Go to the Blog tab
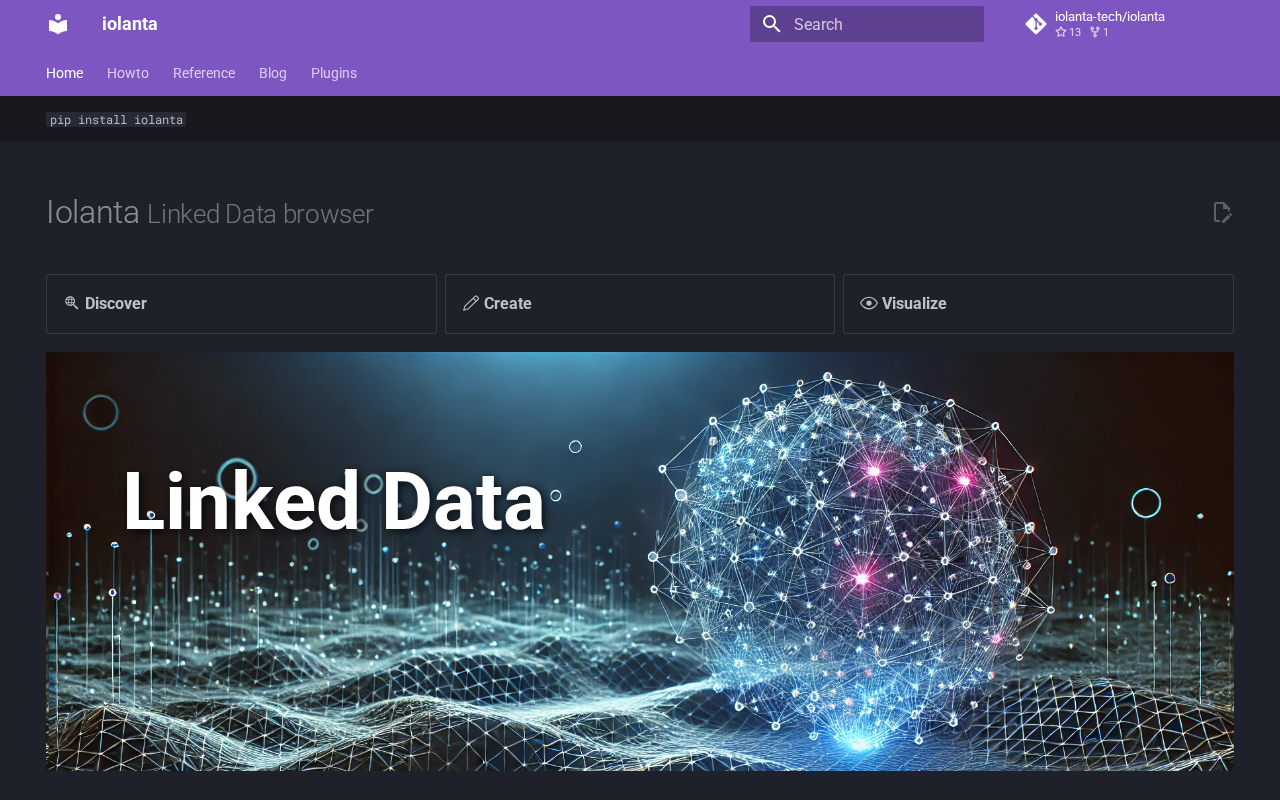 tap(273, 73)
